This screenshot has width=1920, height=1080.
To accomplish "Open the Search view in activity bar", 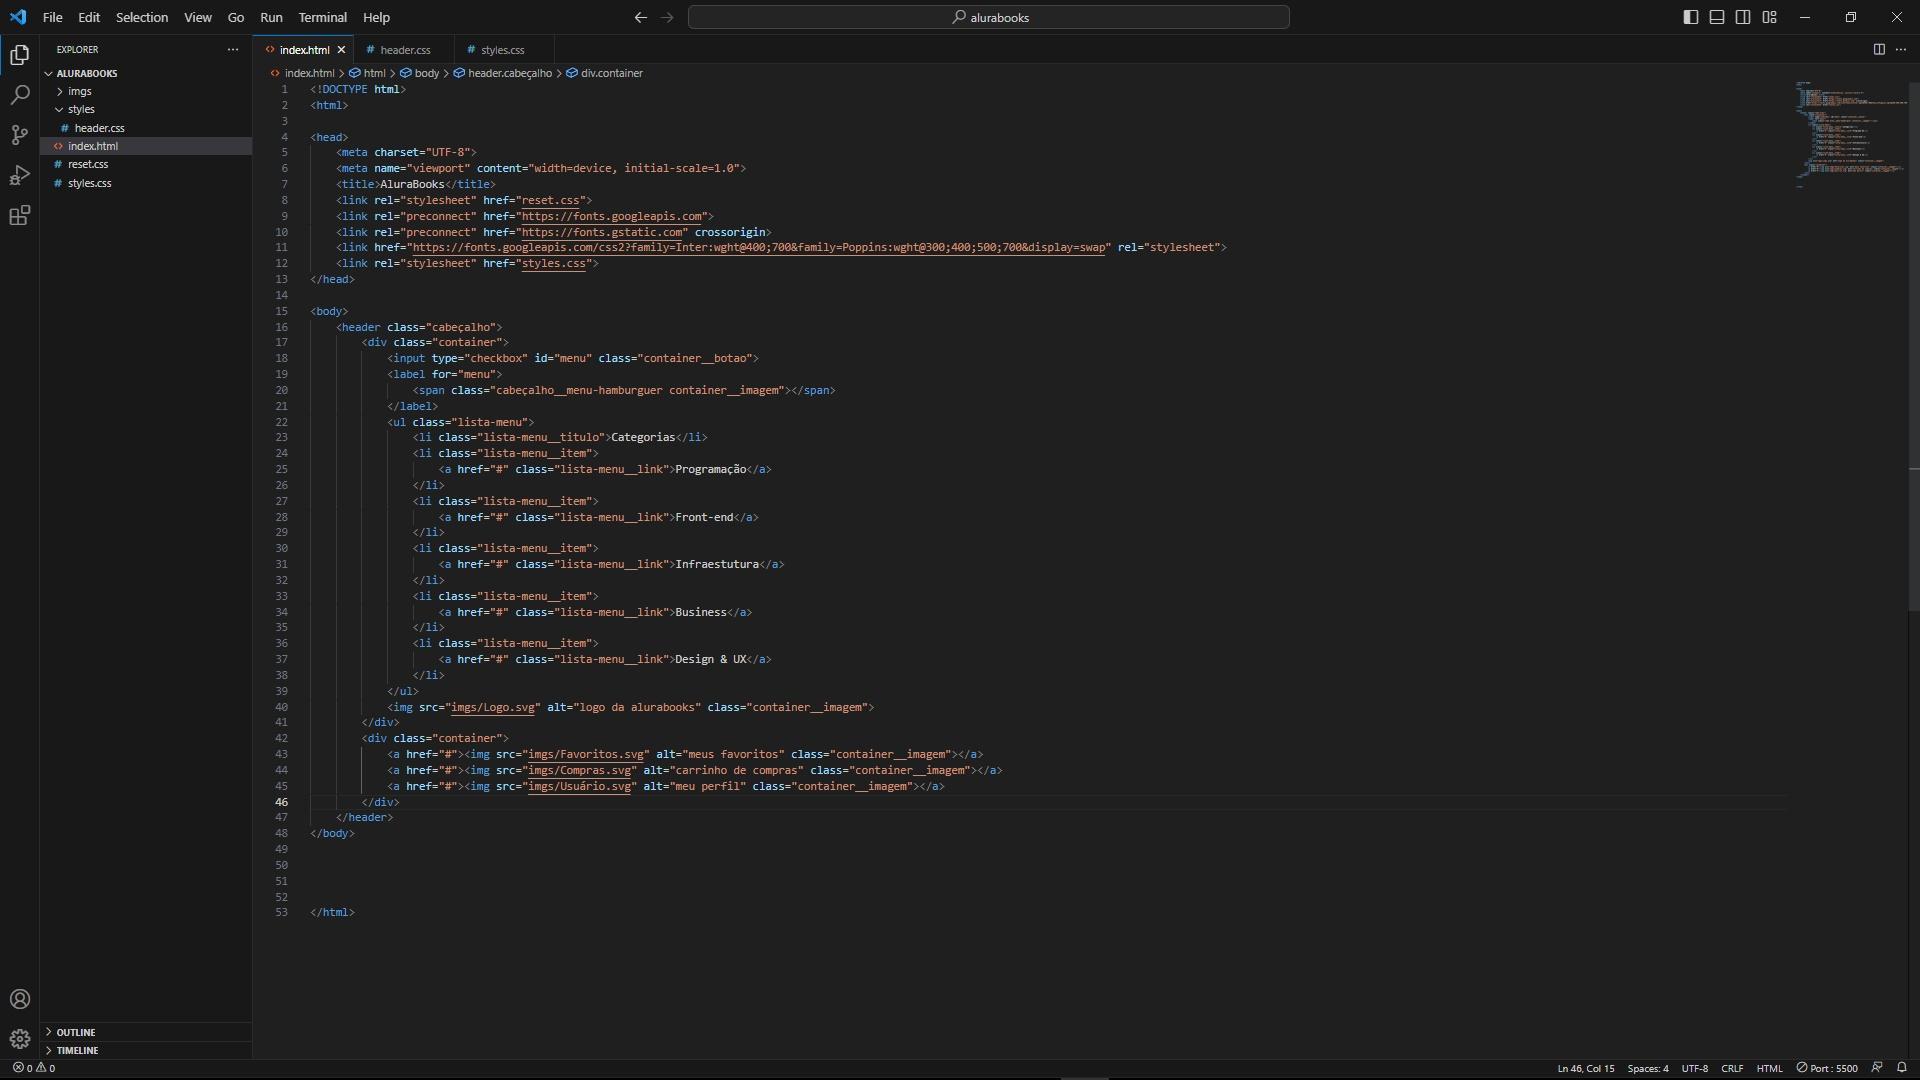I will [x=19, y=95].
